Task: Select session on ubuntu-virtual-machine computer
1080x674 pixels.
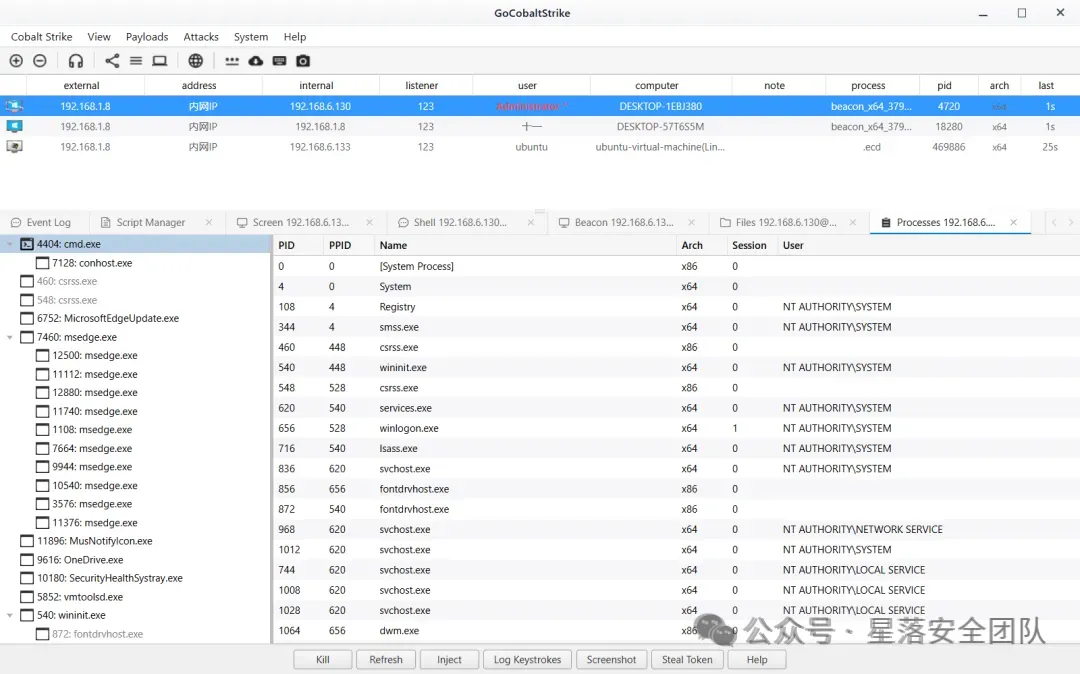Action: [540, 147]
